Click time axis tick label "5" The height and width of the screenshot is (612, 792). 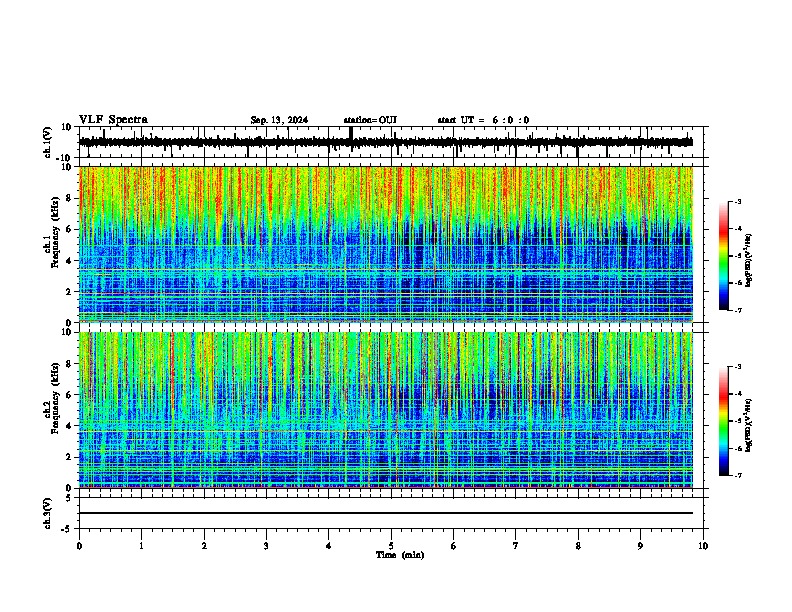click(x=391, y=546)
